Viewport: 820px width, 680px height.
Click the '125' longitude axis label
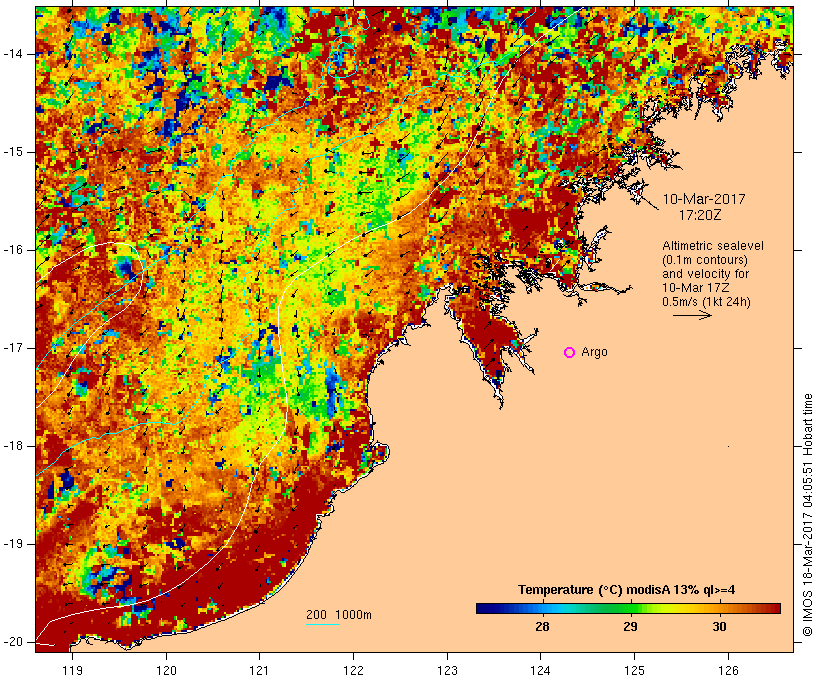pyautogui.click(x=634, y=671)
